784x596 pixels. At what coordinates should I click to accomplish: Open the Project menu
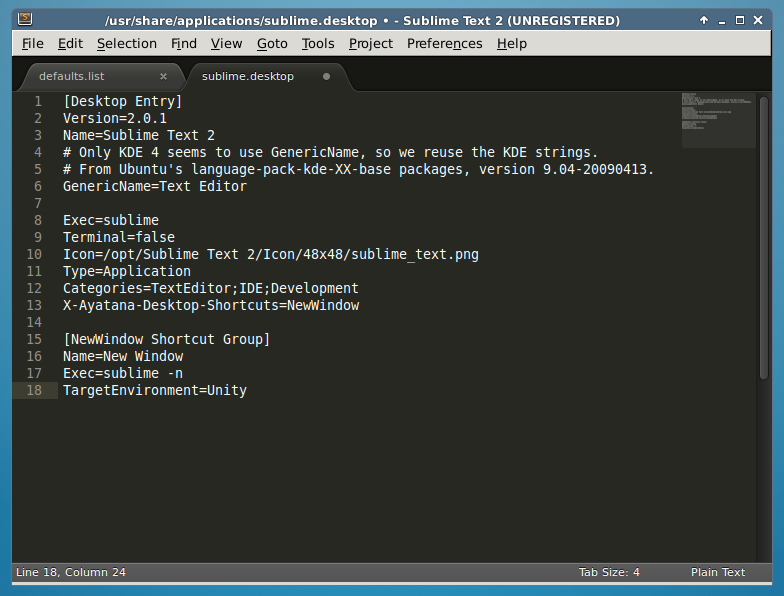click(370, 43)
